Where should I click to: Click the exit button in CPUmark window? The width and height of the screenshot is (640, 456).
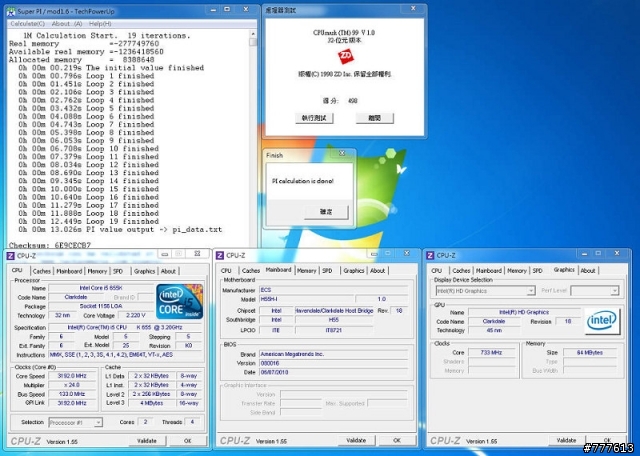(375, 118)
